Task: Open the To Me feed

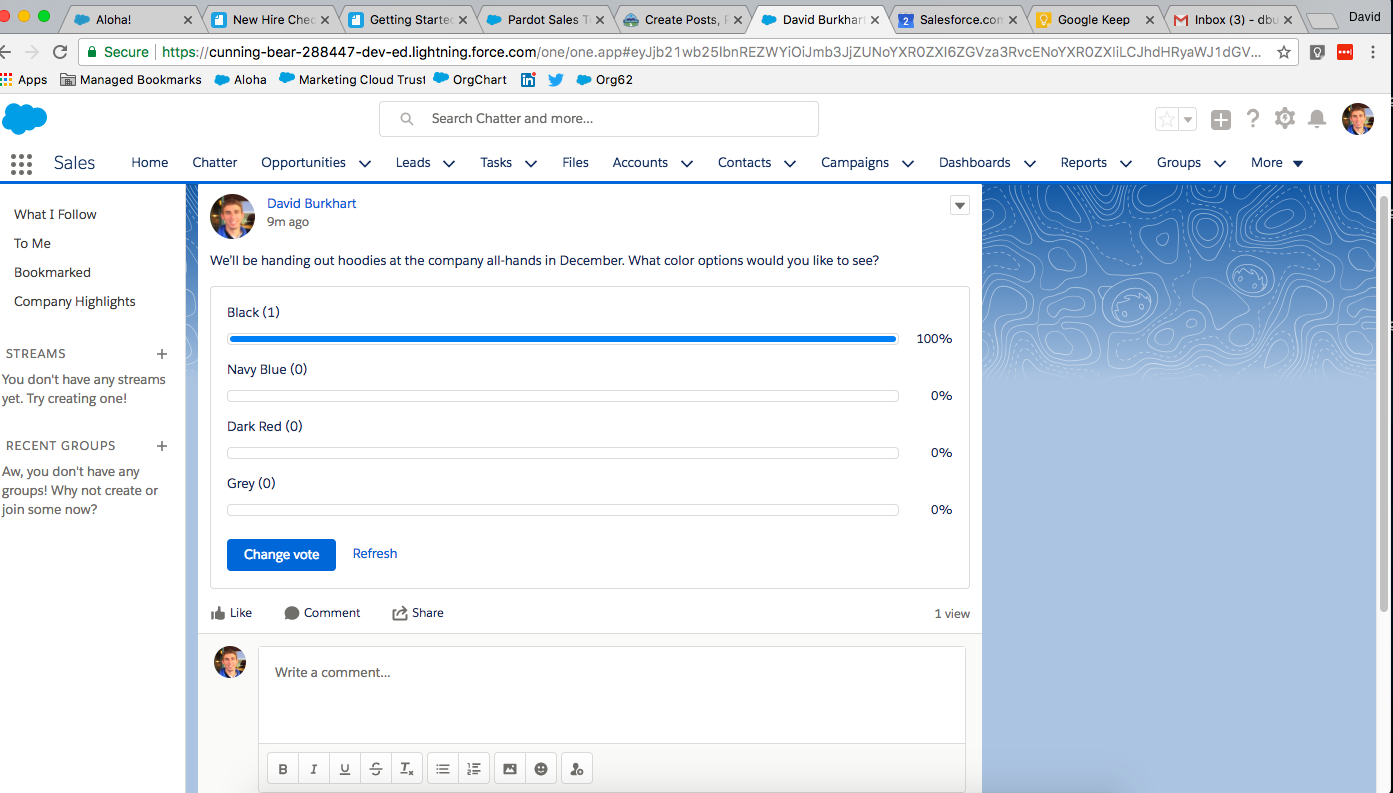Action: [x=32, y=244]
